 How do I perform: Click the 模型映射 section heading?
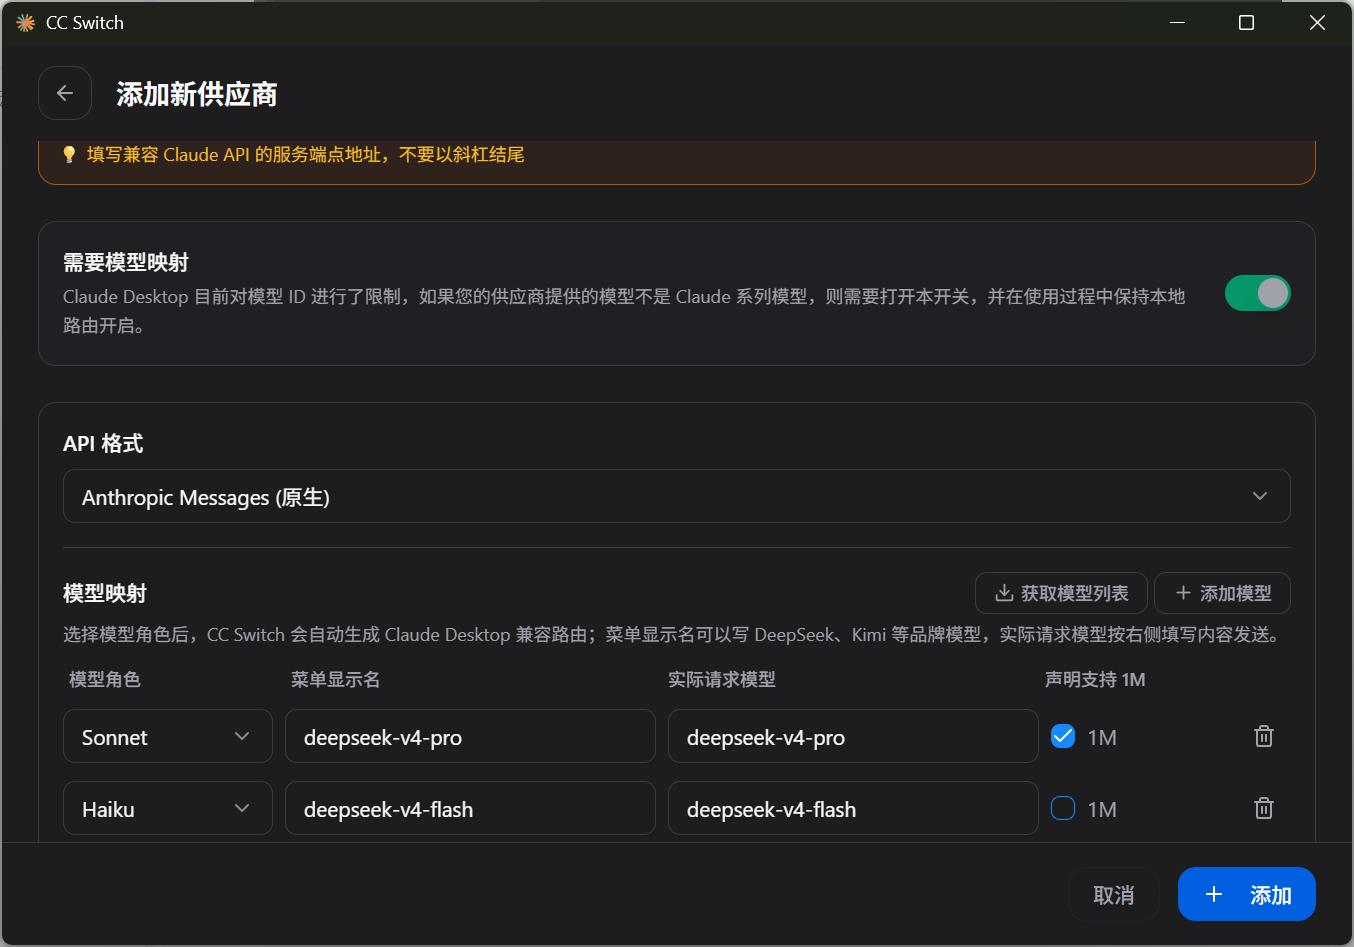coord(105,593)
